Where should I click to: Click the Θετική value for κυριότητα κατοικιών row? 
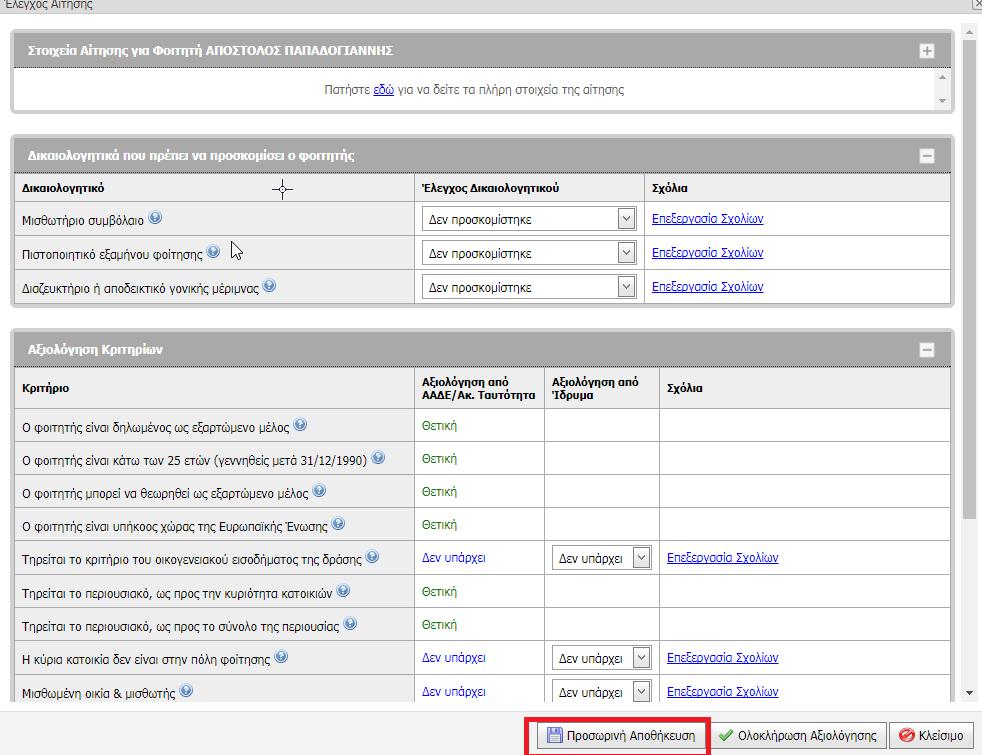coord(439,592)
